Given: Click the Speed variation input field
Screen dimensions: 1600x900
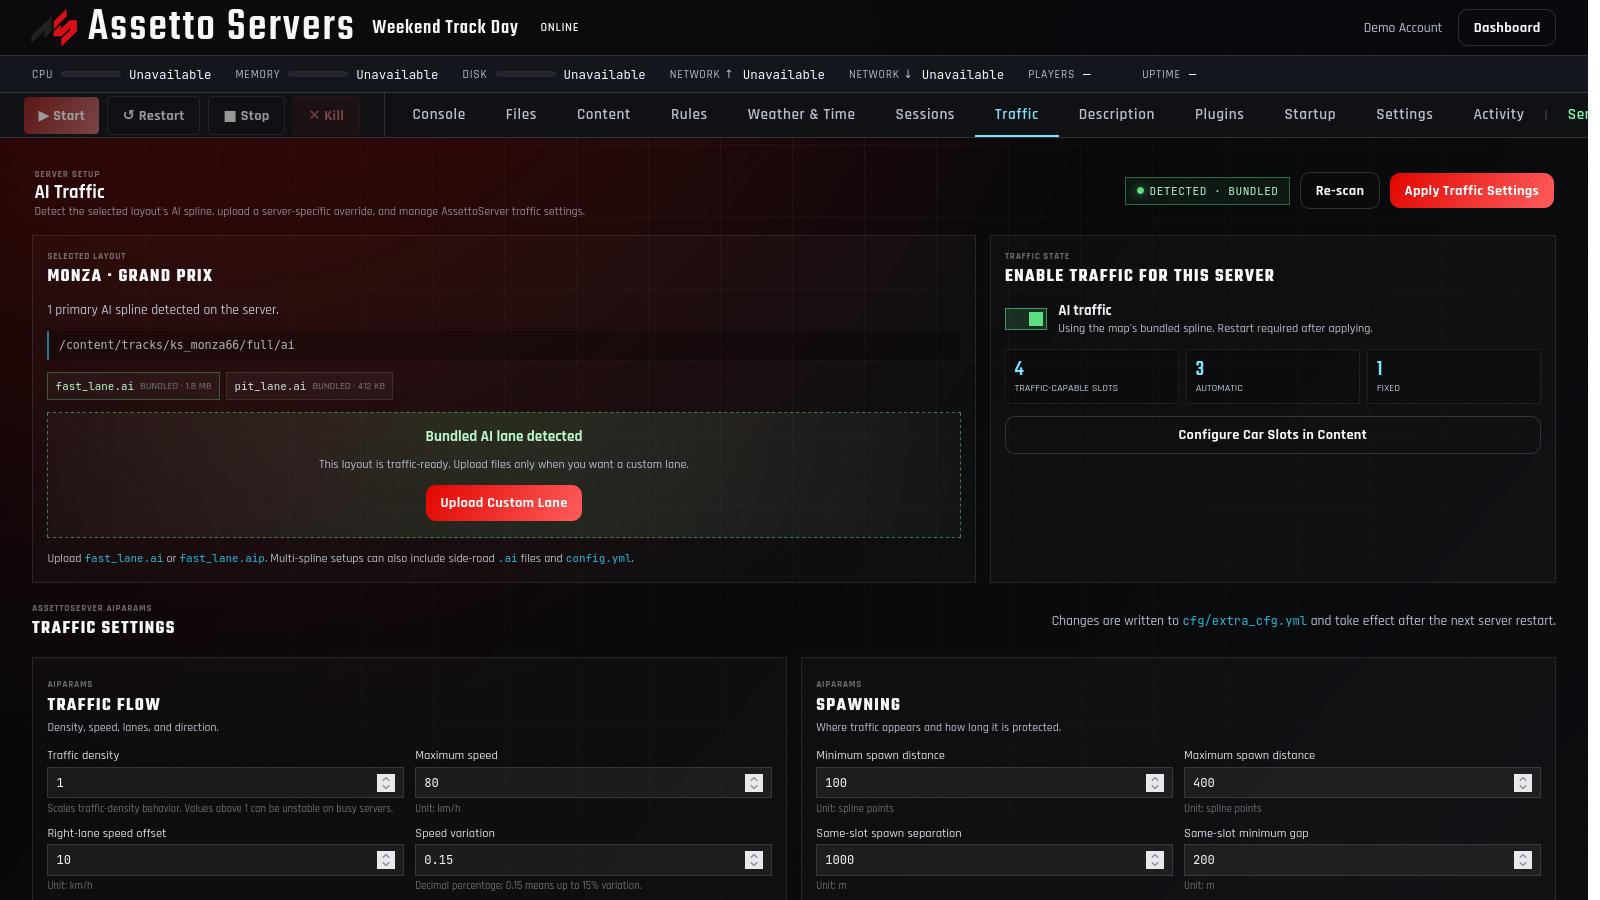Looking at the screenshot, I should 593,860.
